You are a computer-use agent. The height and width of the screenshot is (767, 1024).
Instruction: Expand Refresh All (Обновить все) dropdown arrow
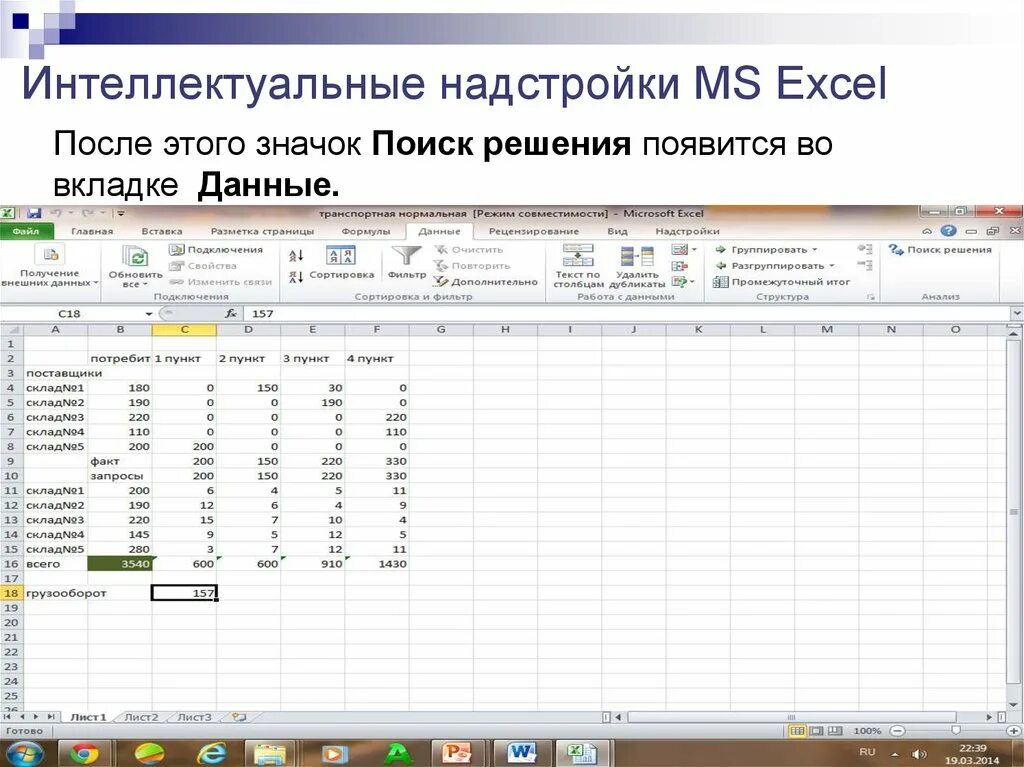point(145,285)
